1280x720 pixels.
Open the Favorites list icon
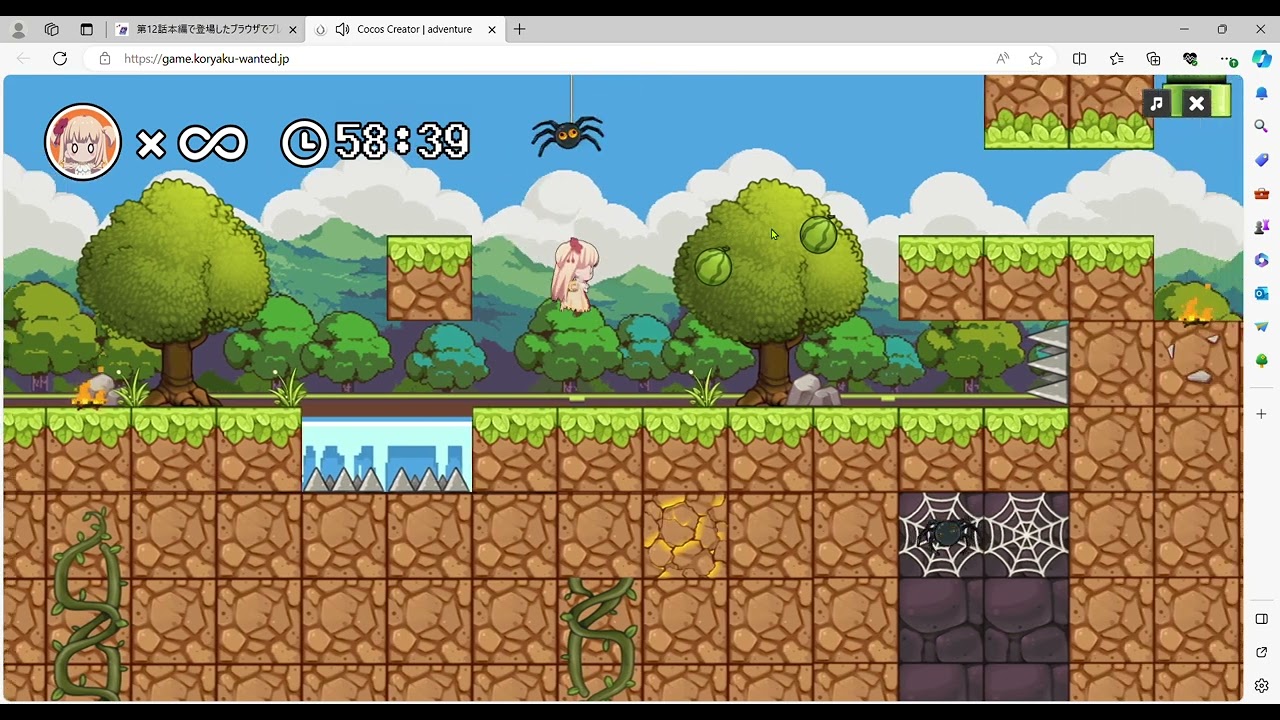[1116, 59]
